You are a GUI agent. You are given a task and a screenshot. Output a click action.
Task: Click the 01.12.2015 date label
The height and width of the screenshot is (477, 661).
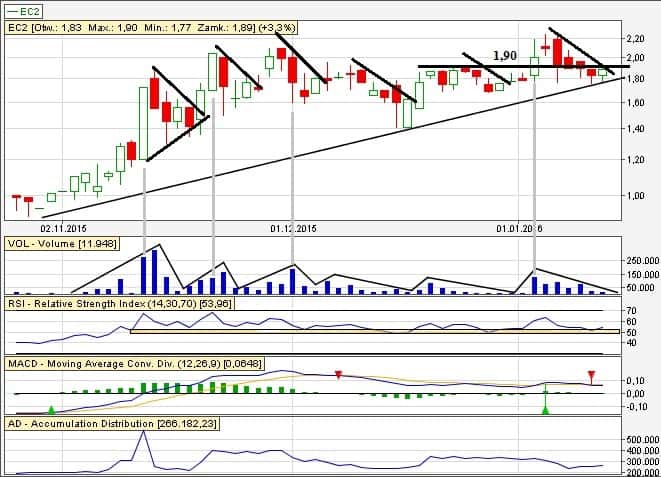(x=292, y=228)
